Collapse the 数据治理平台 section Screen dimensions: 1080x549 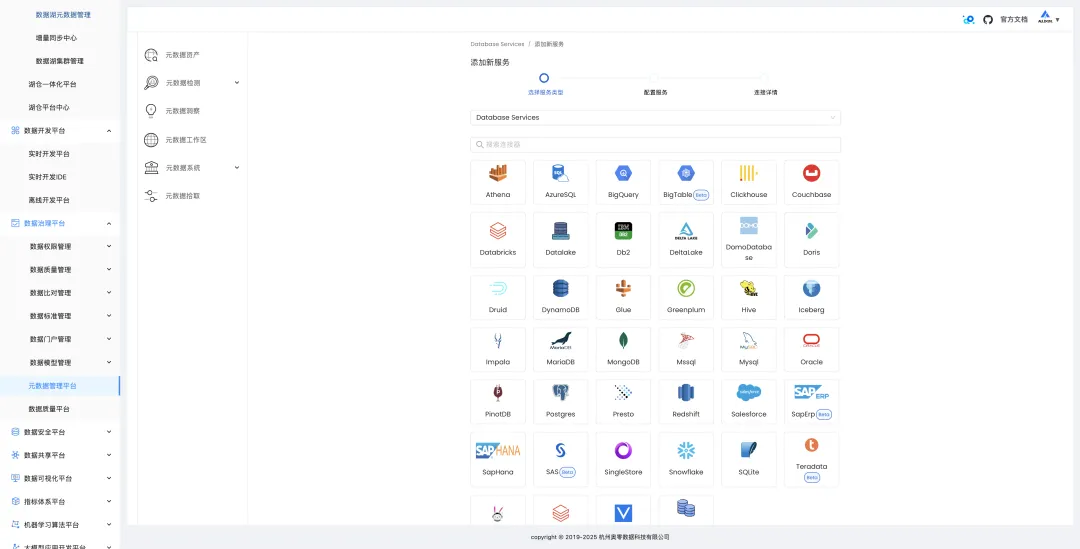[x=60, y=223]
